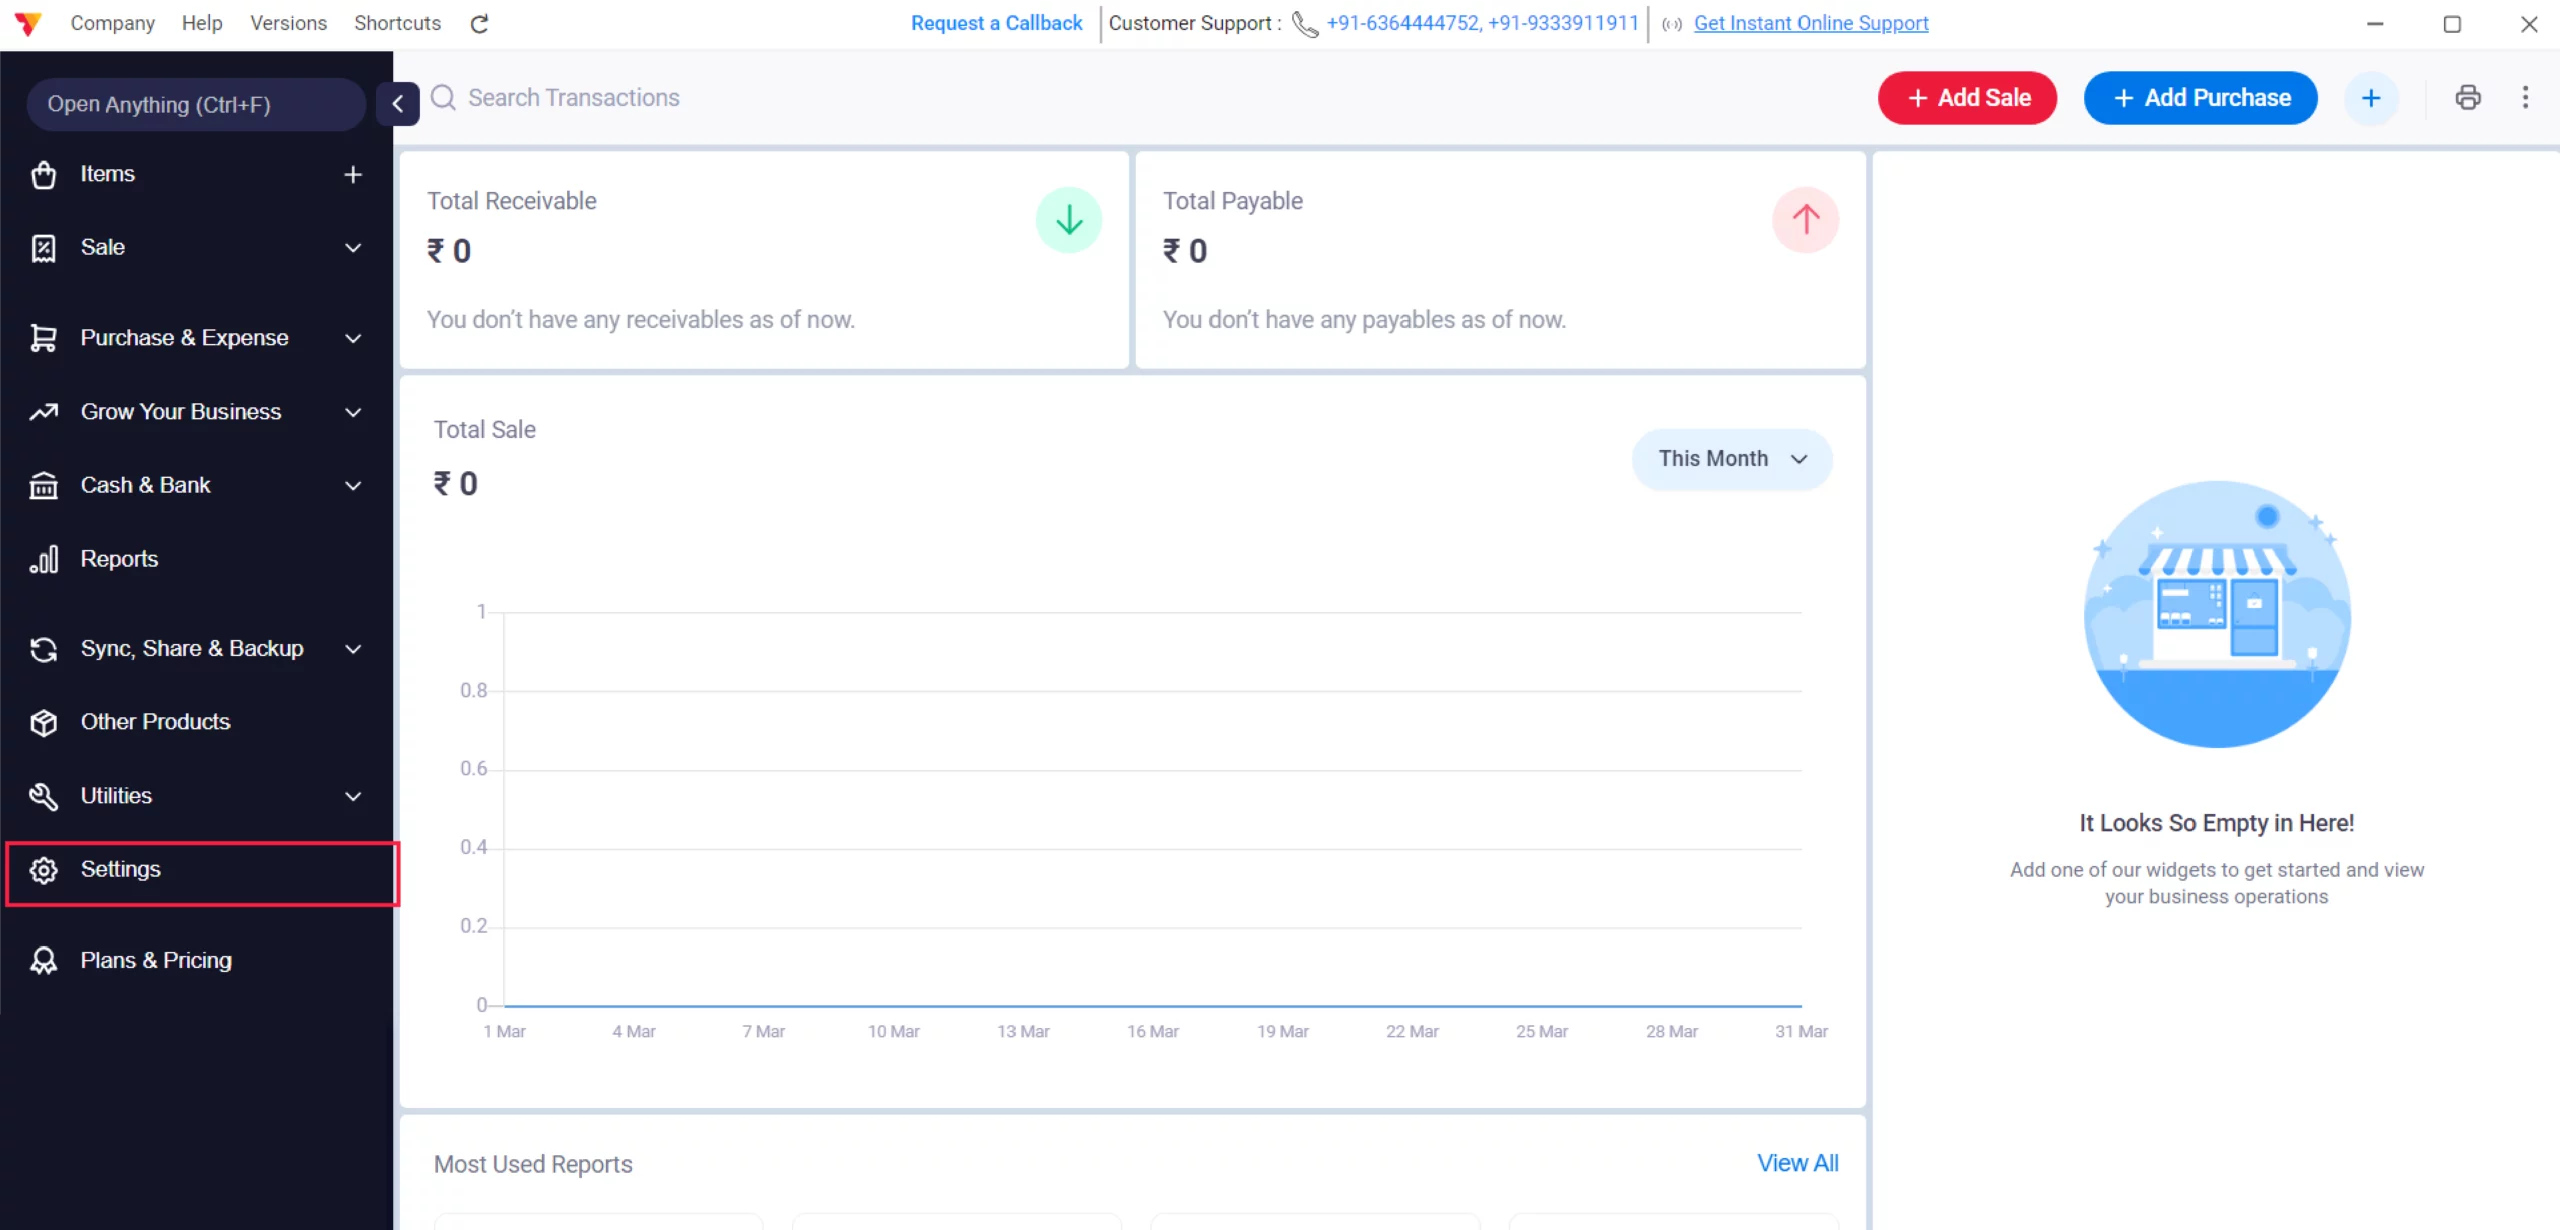Click the red Total Payable up-arrow icon

click(x=1805, y=220)
